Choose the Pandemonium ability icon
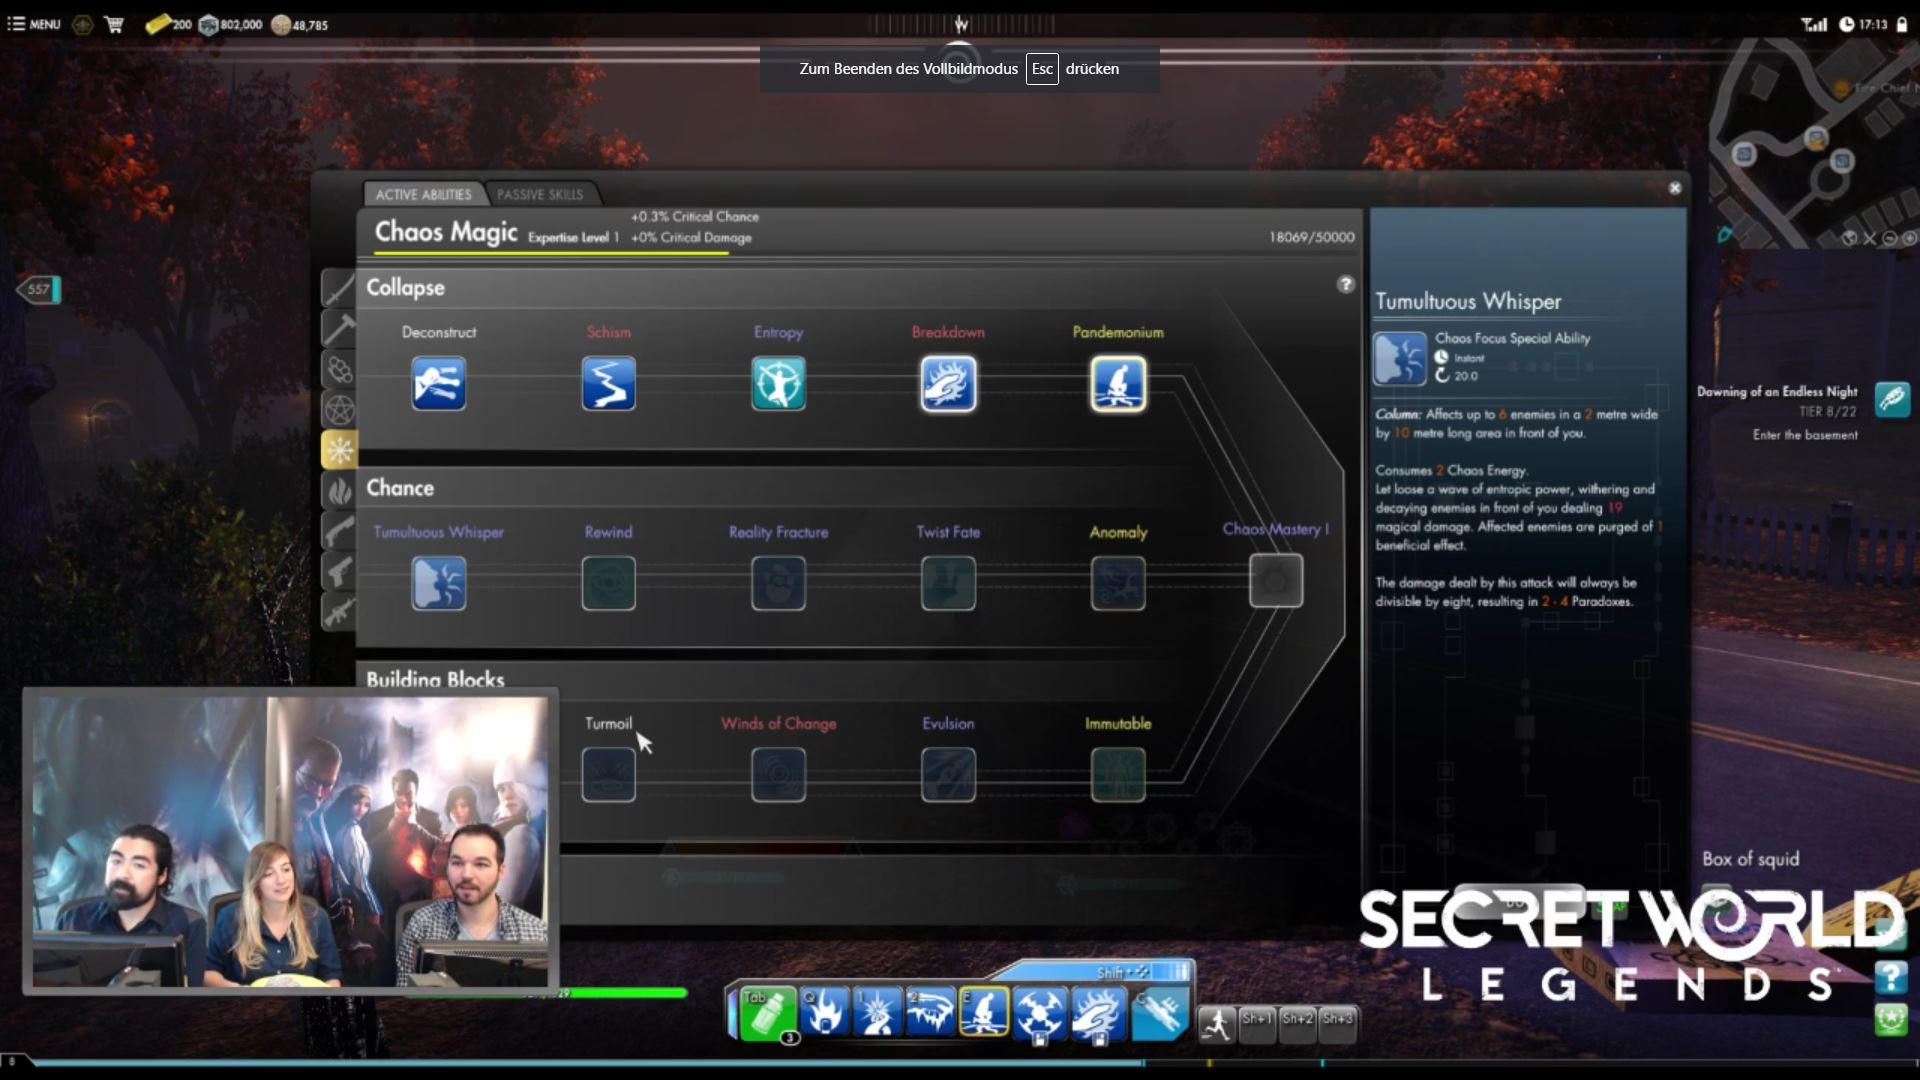This screenshot has height=1080, width=1920. point(1118,384)
